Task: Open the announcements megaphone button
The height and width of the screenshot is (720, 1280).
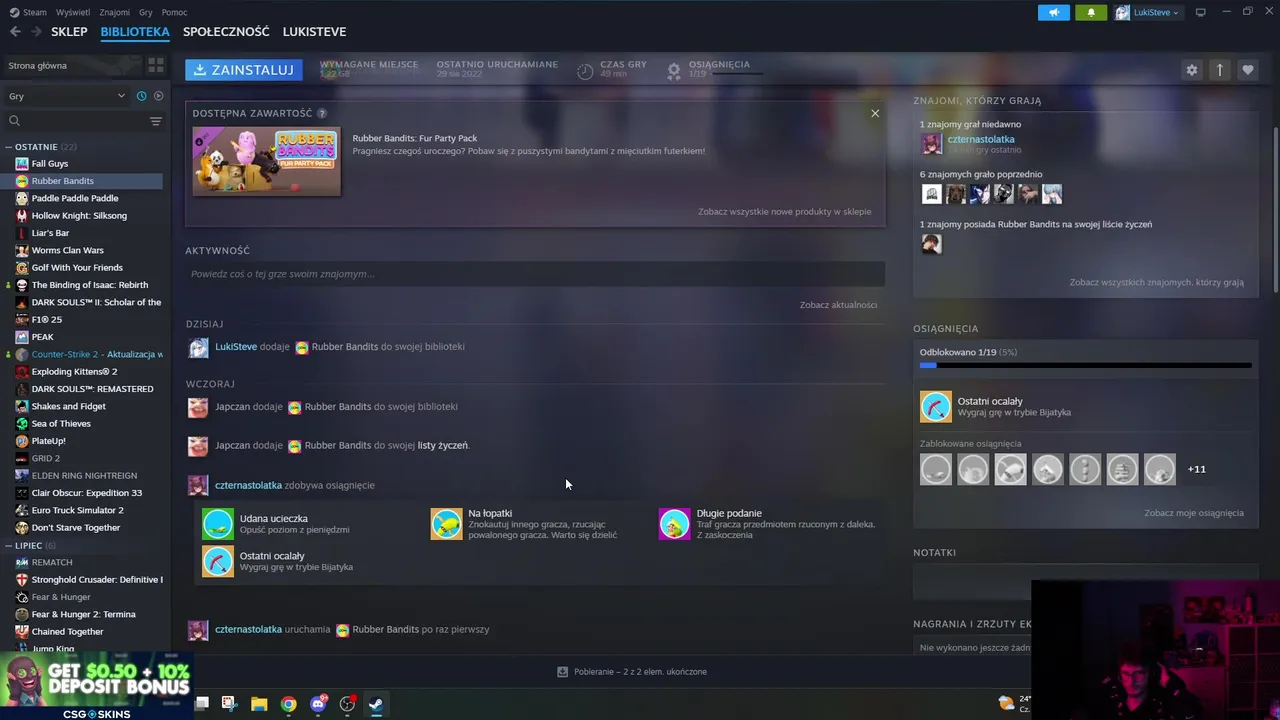Action: 1053,12
